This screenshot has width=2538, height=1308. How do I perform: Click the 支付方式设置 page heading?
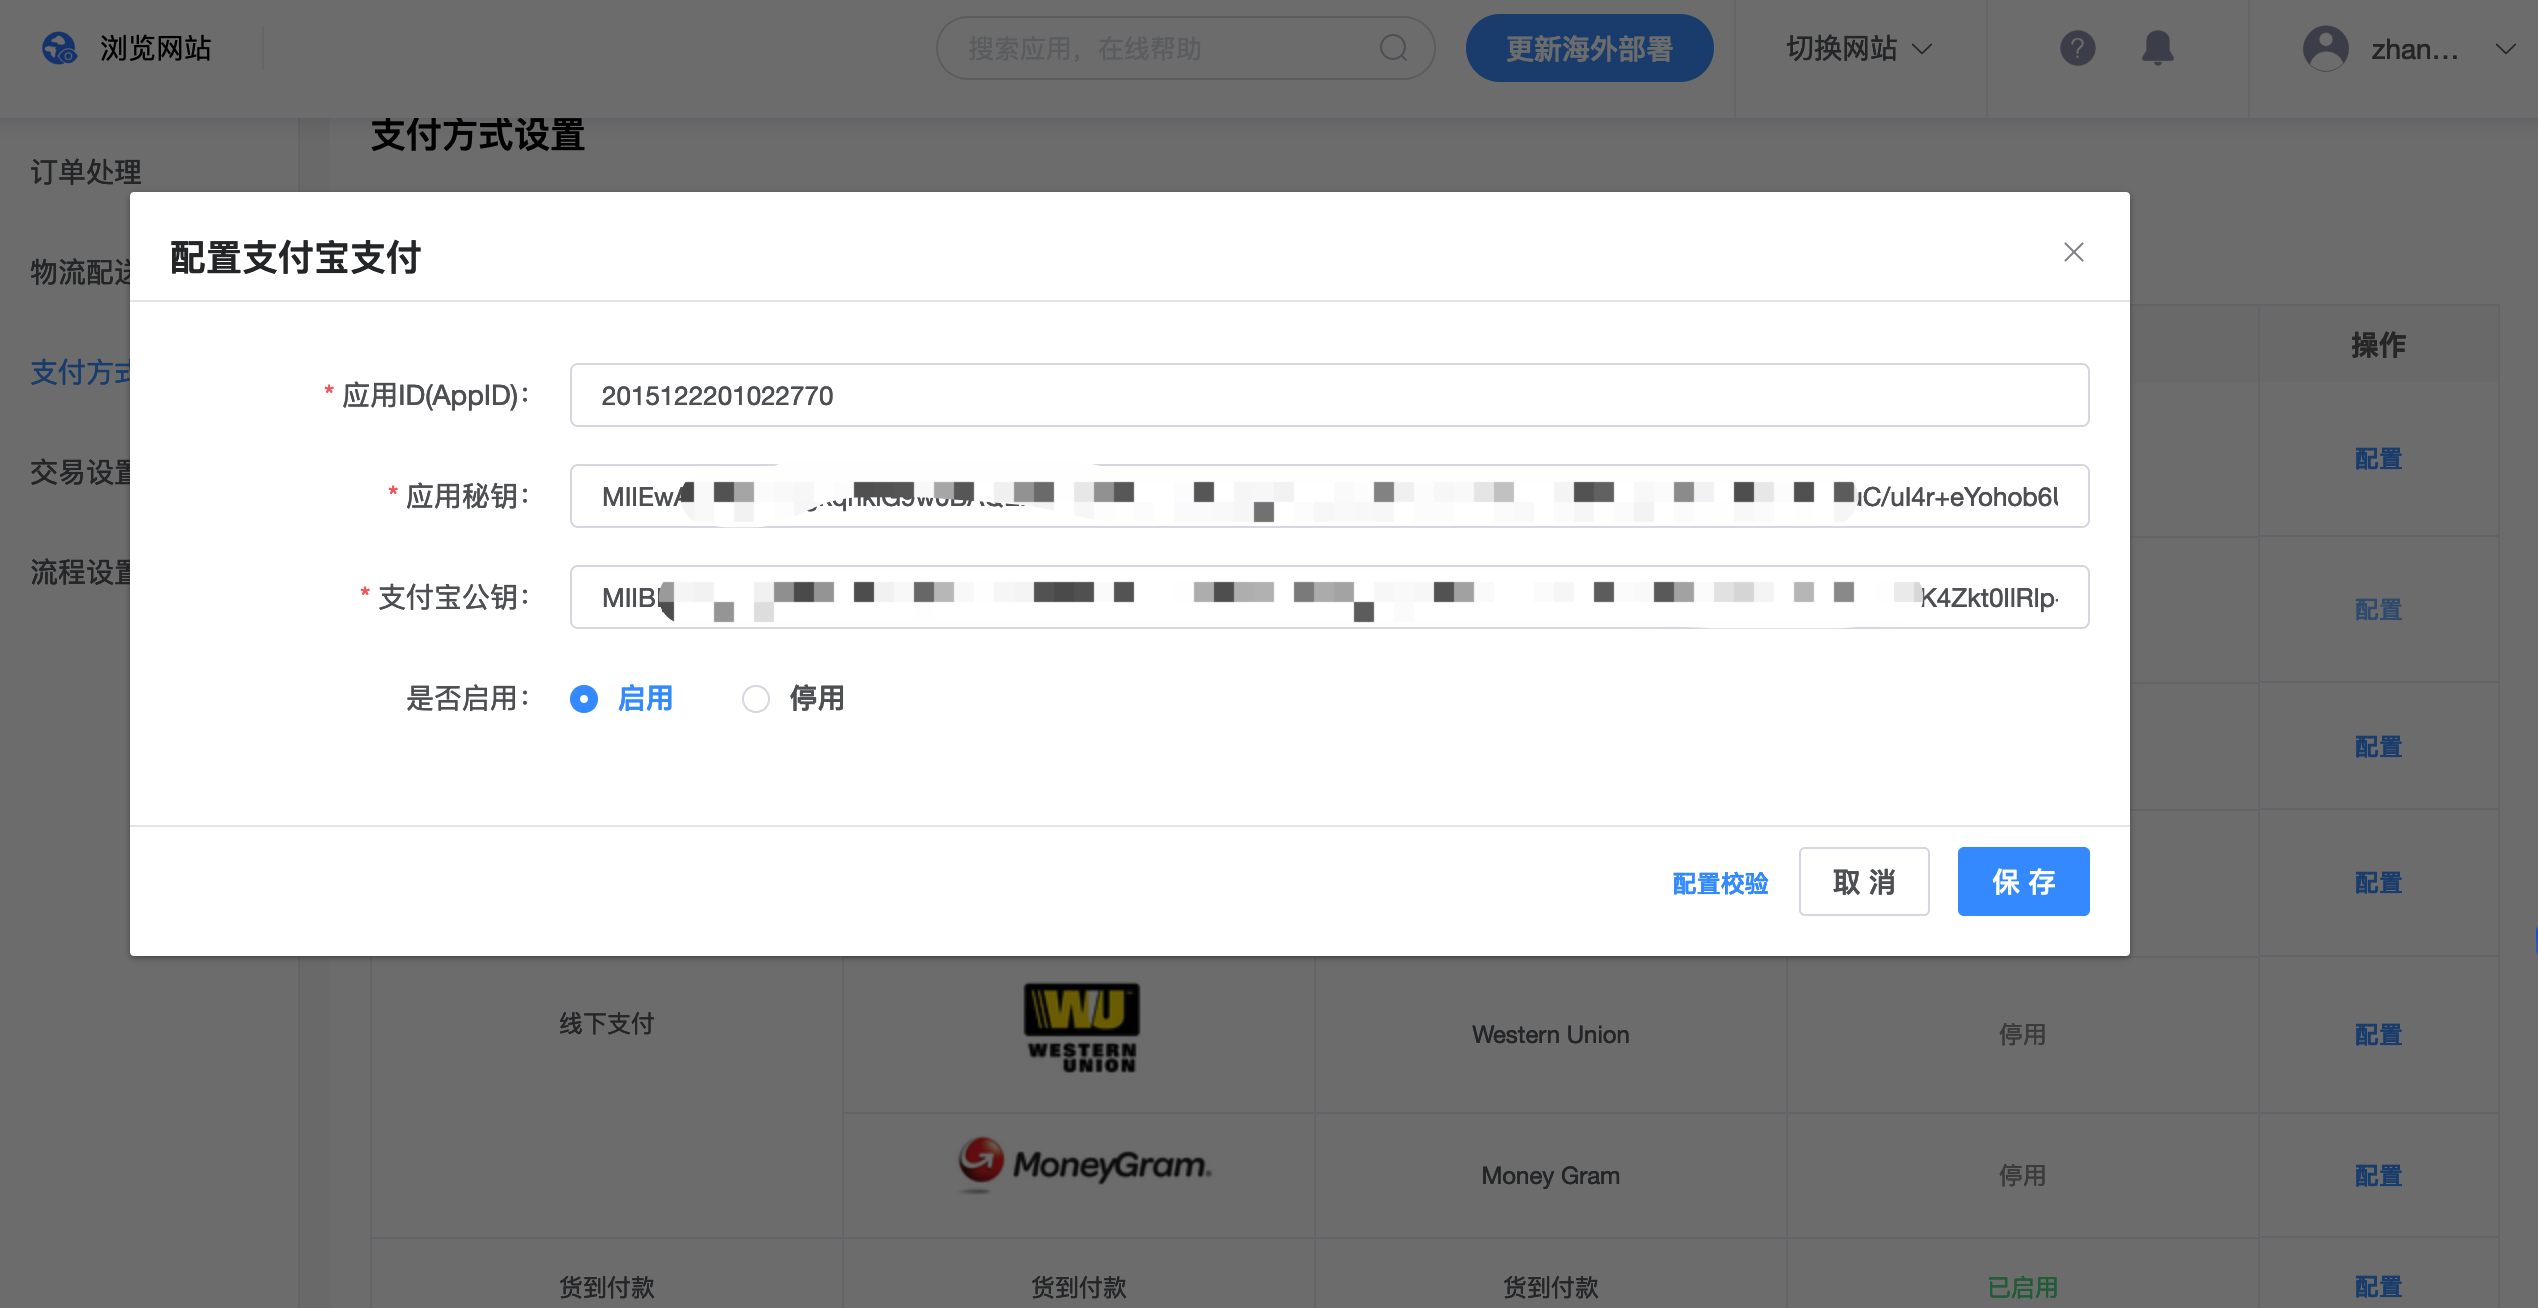478,135
